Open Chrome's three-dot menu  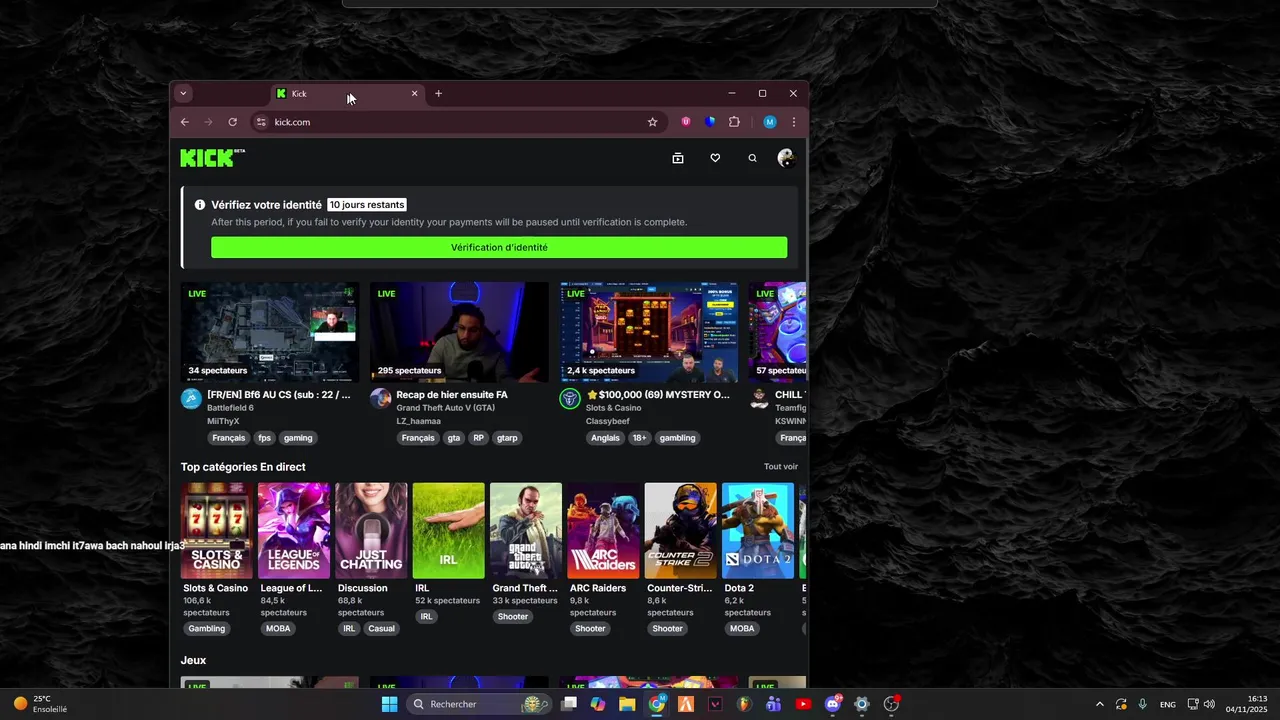pos(794,122)
